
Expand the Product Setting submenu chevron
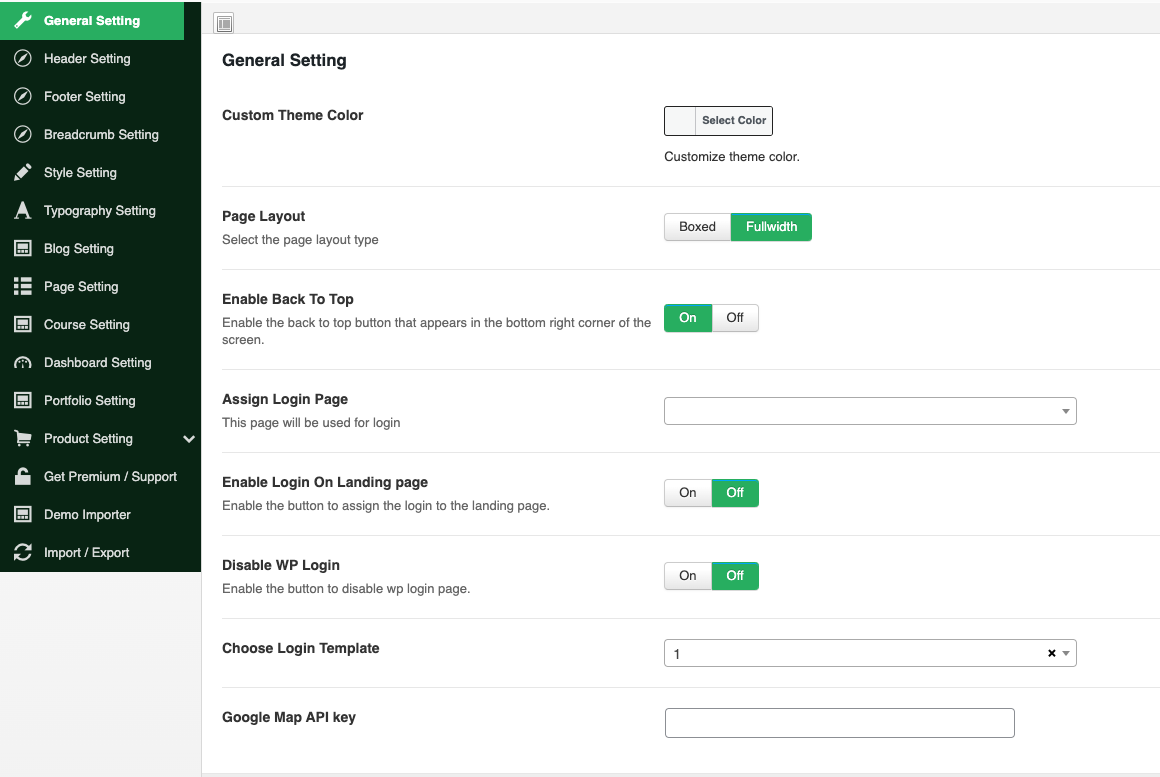[189, 439]
